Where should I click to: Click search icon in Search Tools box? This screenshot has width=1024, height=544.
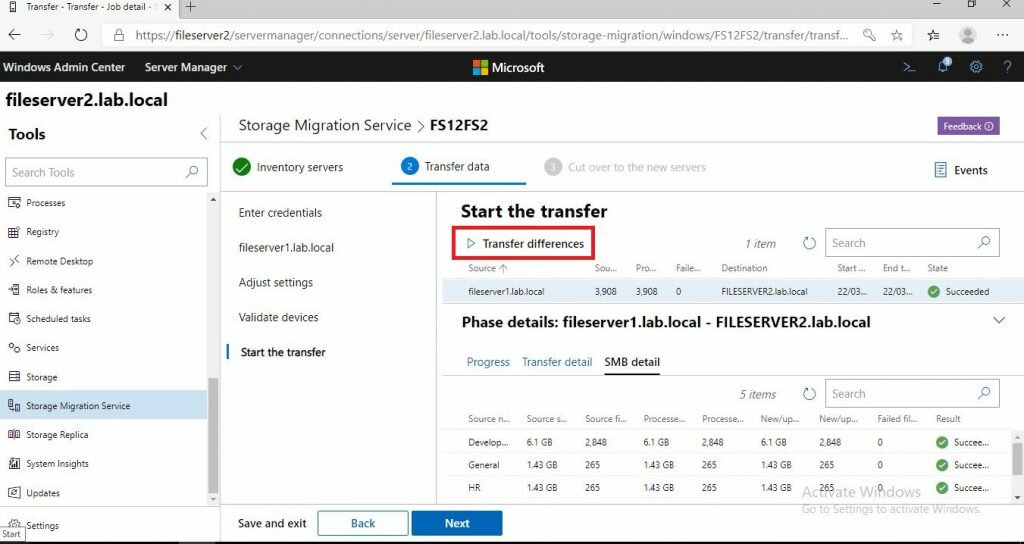pyautogui.click(x=192, y=172)
